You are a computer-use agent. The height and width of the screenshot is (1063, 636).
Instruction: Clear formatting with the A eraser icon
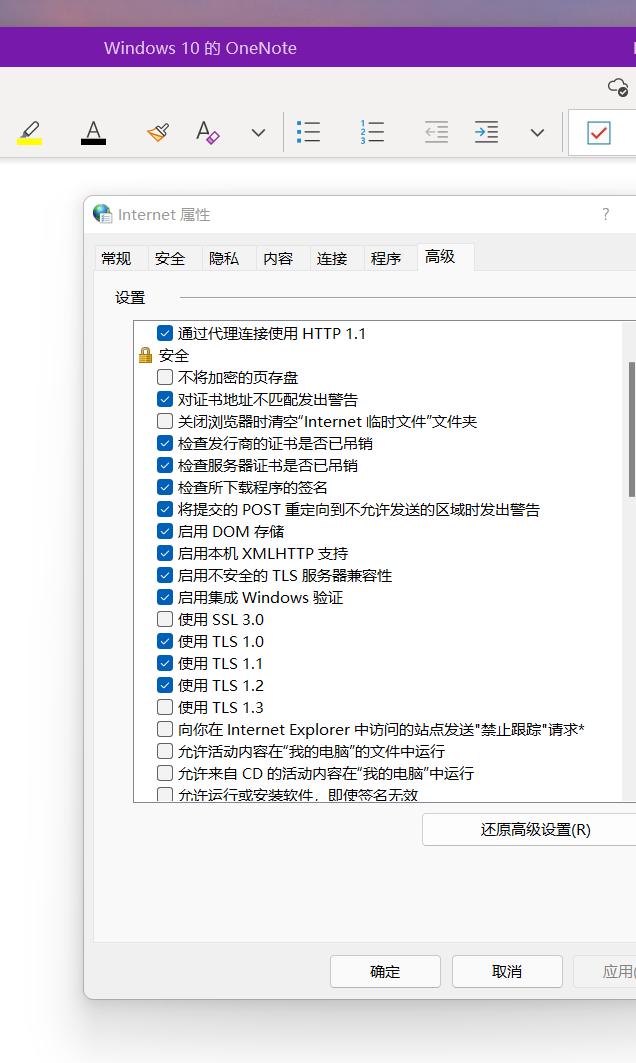click(x=207, y=132)
